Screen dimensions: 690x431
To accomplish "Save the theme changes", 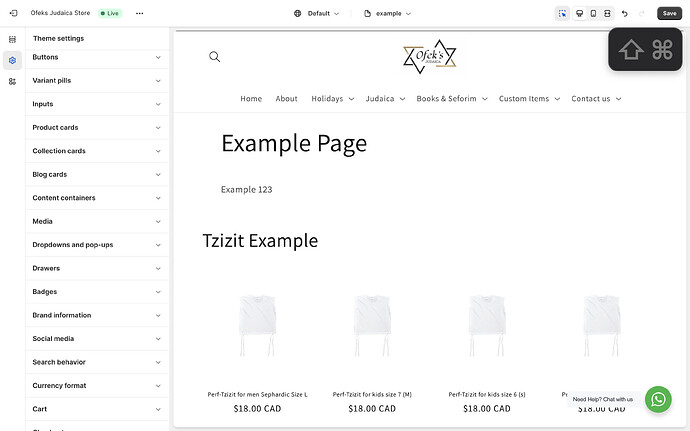I will tap(669, 13).
